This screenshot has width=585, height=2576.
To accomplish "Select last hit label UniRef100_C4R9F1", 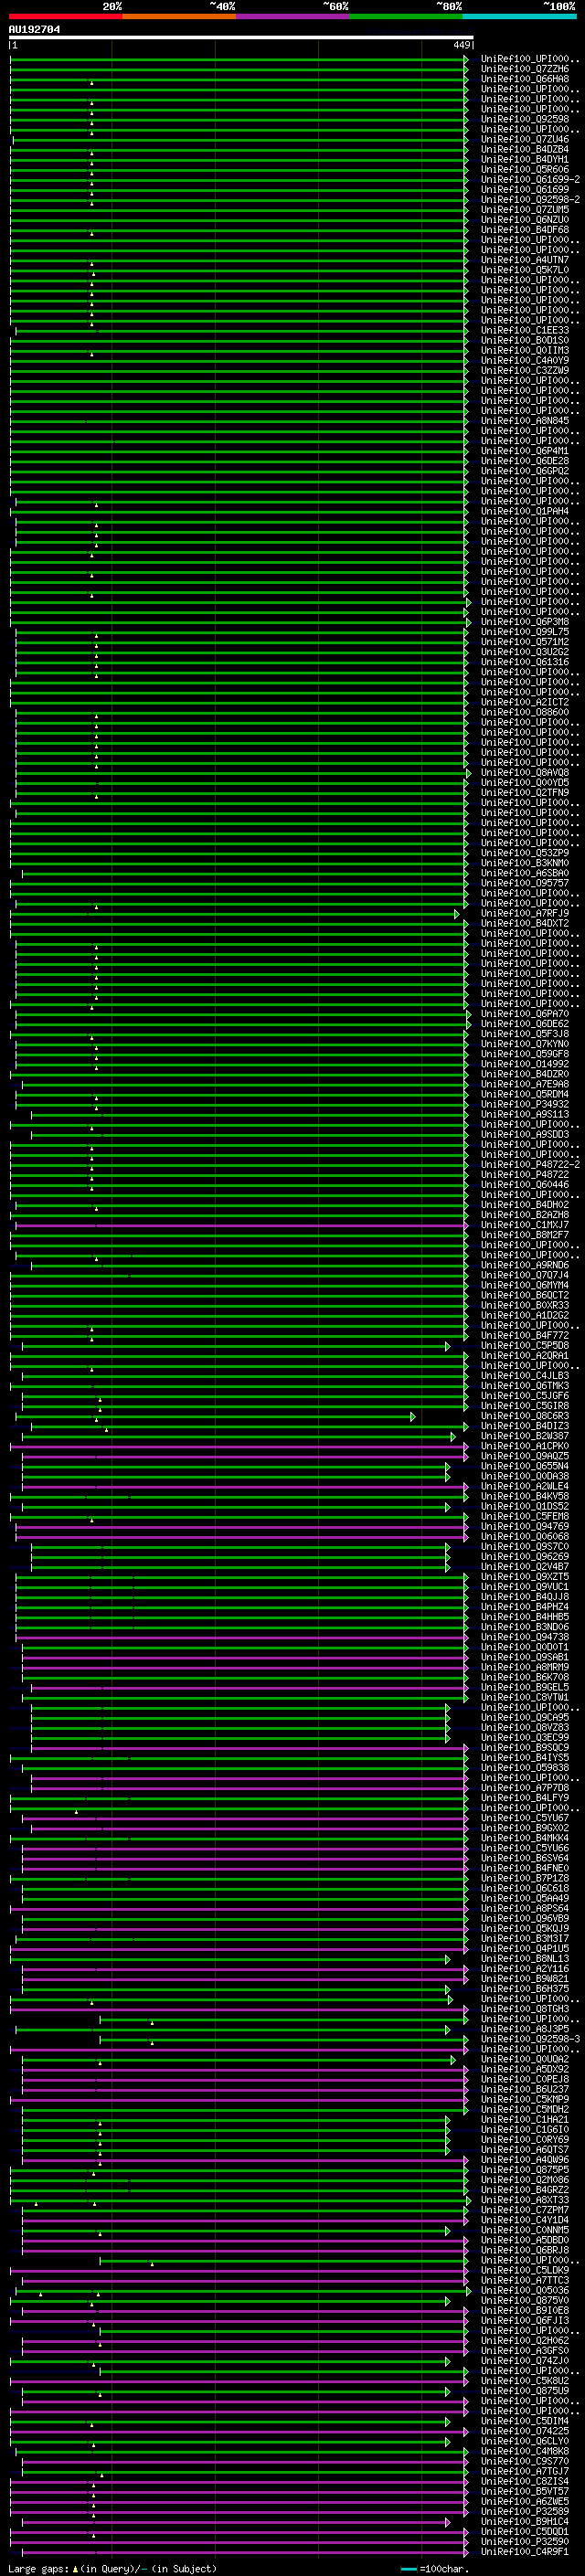I will pyautogui.click(x=525, y=2552).
